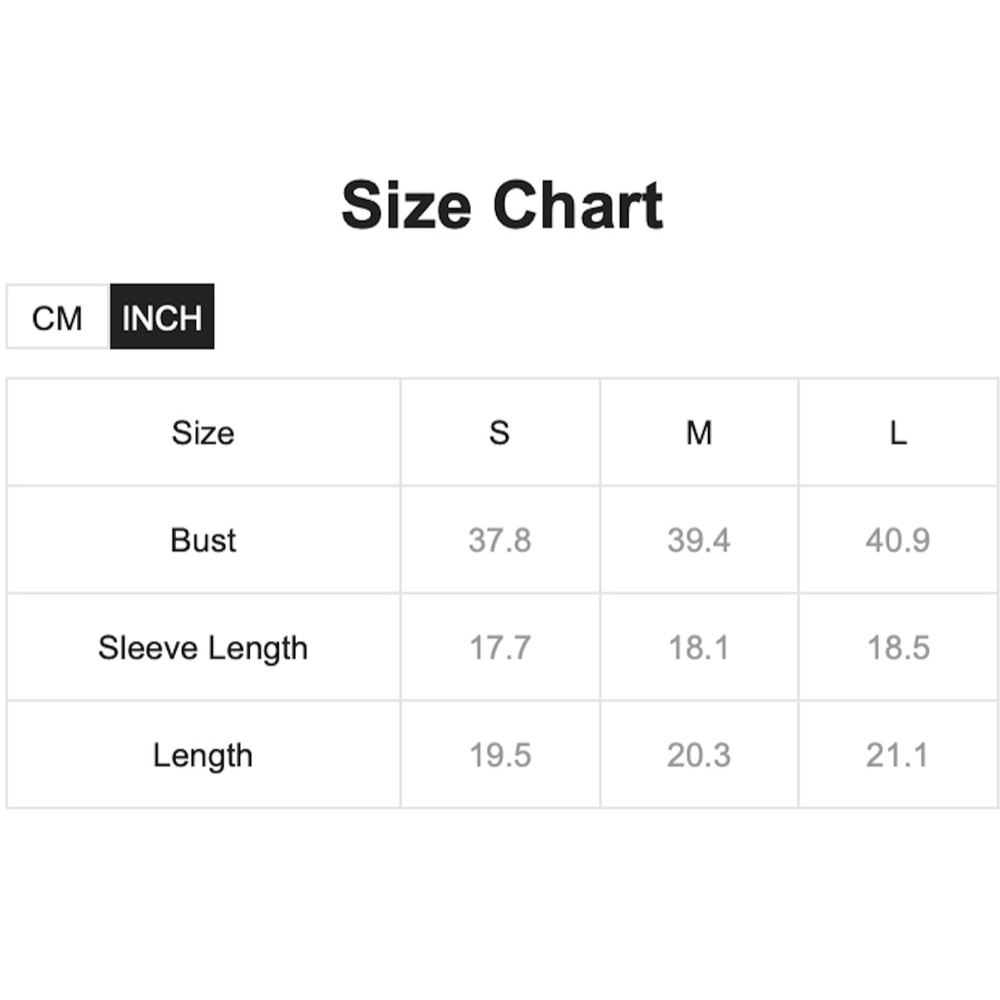1000x1000 pixels.
Task: Click the Sleeve Length row label
Action: click(x=203, y=648)
